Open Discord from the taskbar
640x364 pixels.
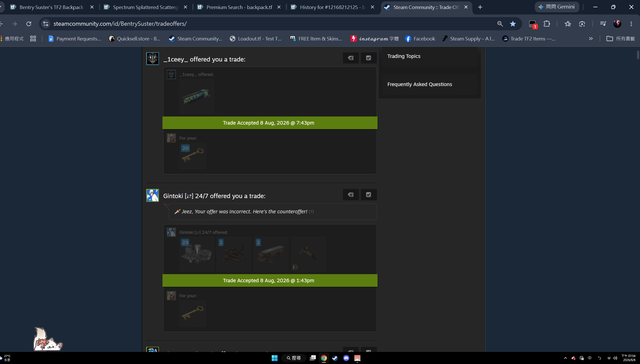click(346, 358)
